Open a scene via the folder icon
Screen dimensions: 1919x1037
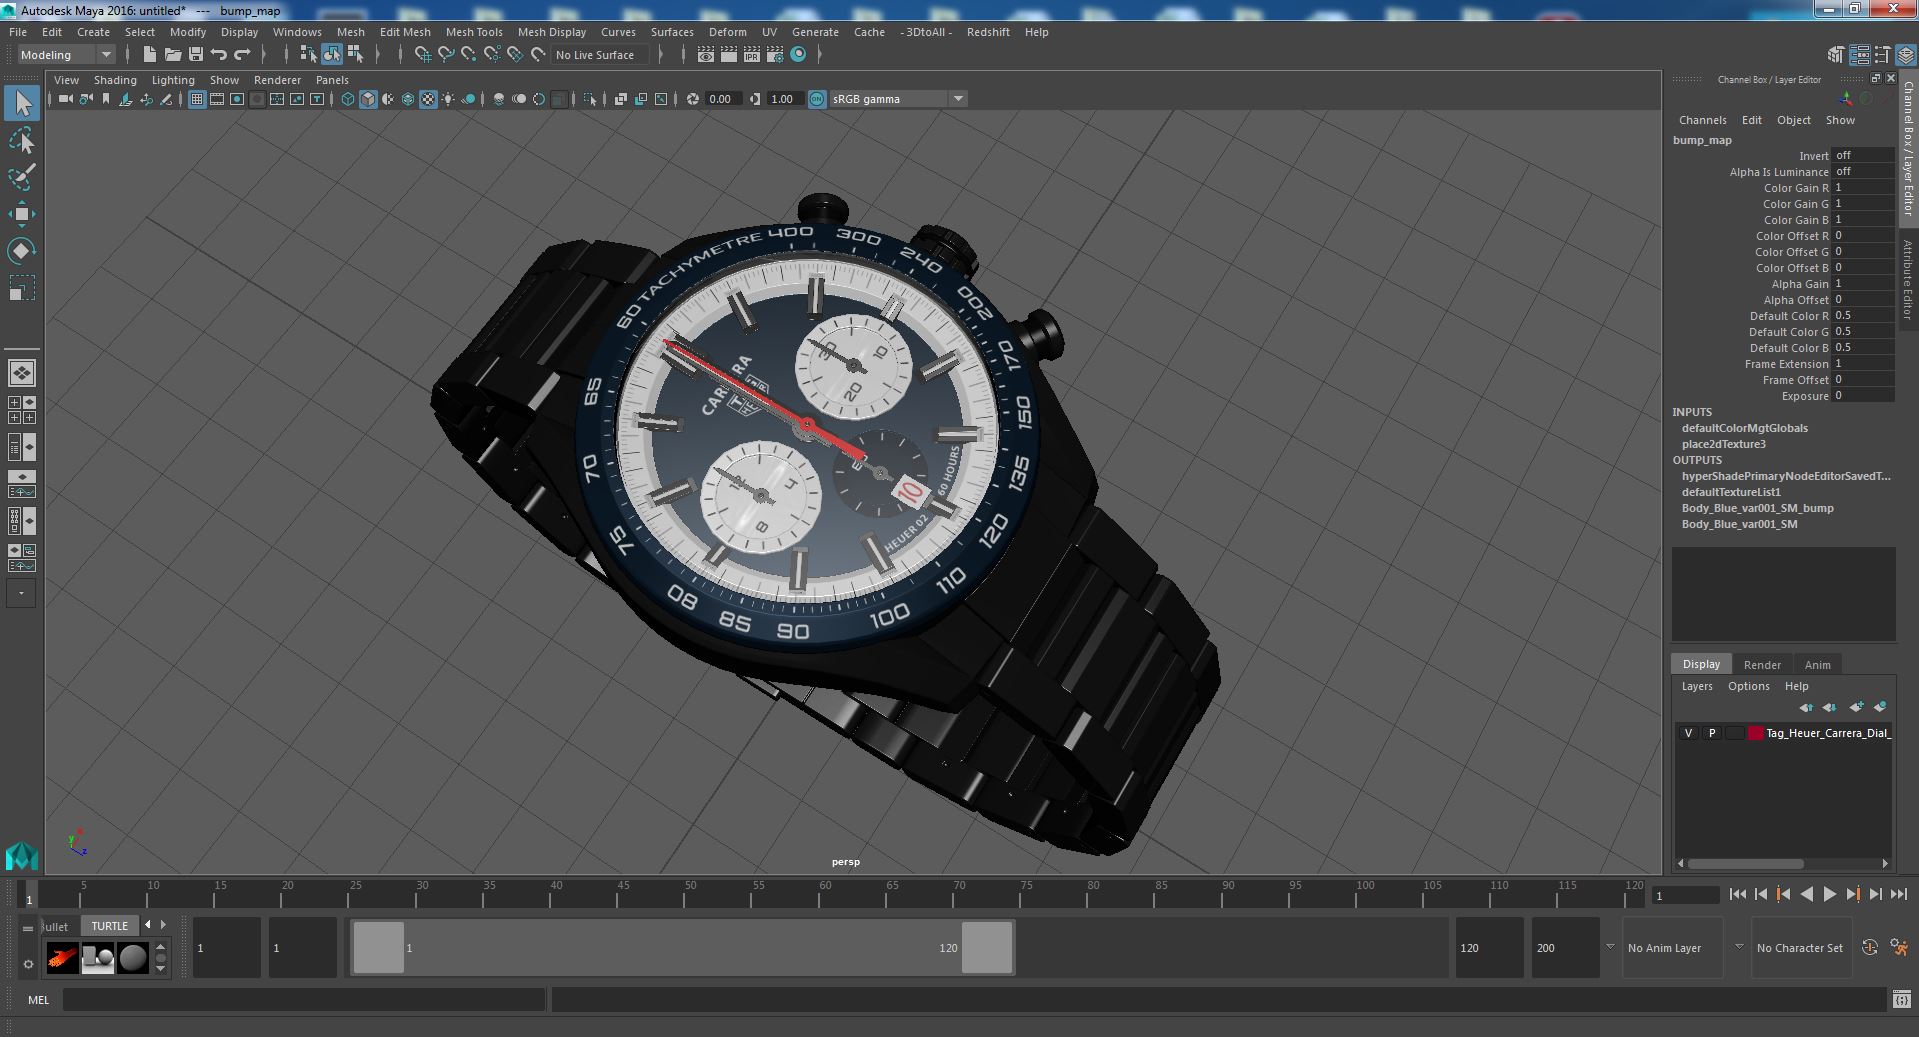coord(172,55)
